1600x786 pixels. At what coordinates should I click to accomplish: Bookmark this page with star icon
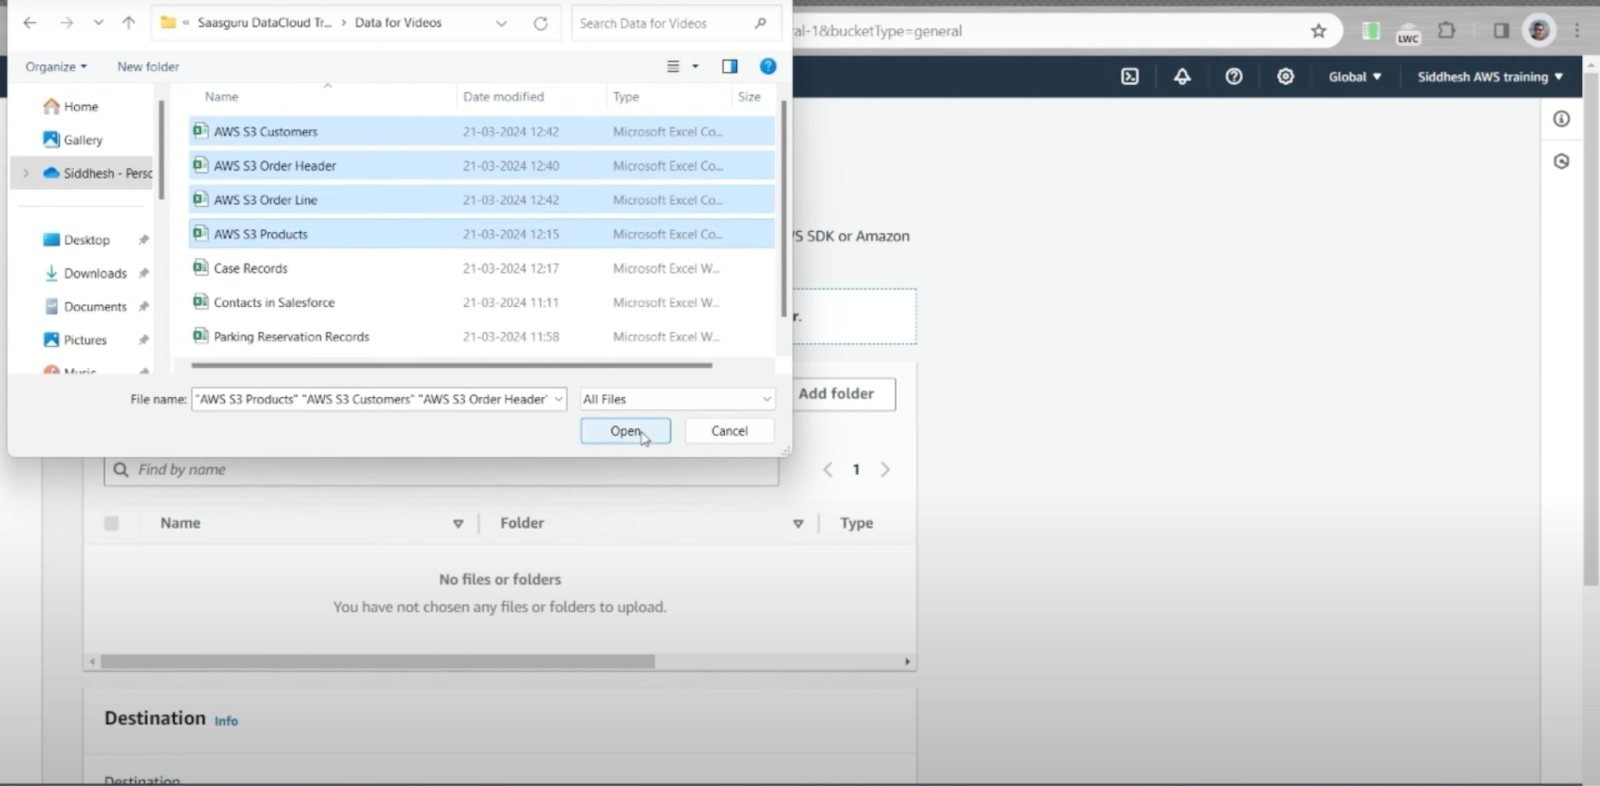(x=1319, y=31)
